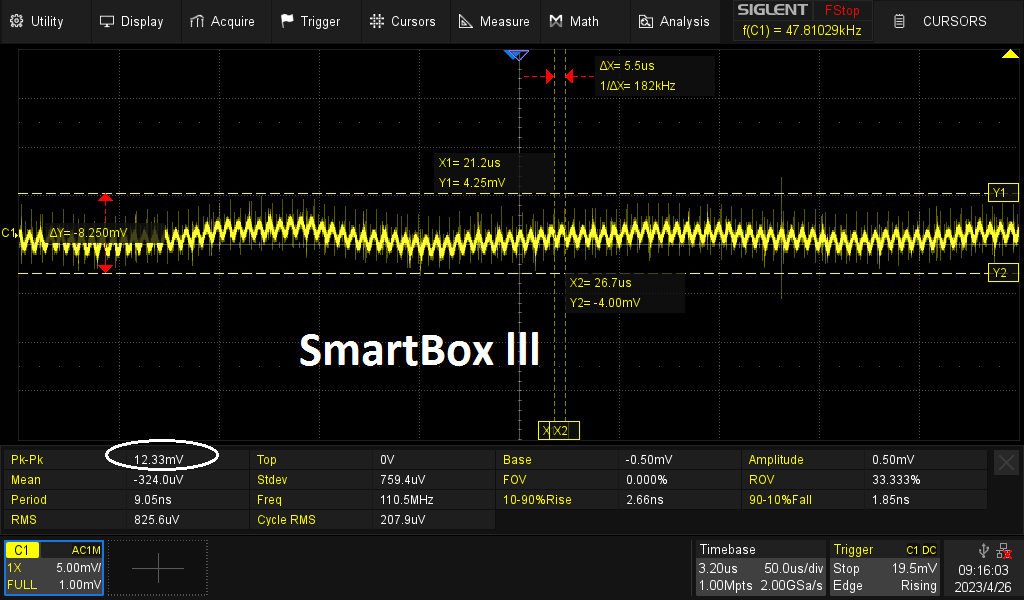The width and height of the screenshot is (1024, 600).
Task: Click the ΔY= -8.250mV readout
Action: coord(88,232)
